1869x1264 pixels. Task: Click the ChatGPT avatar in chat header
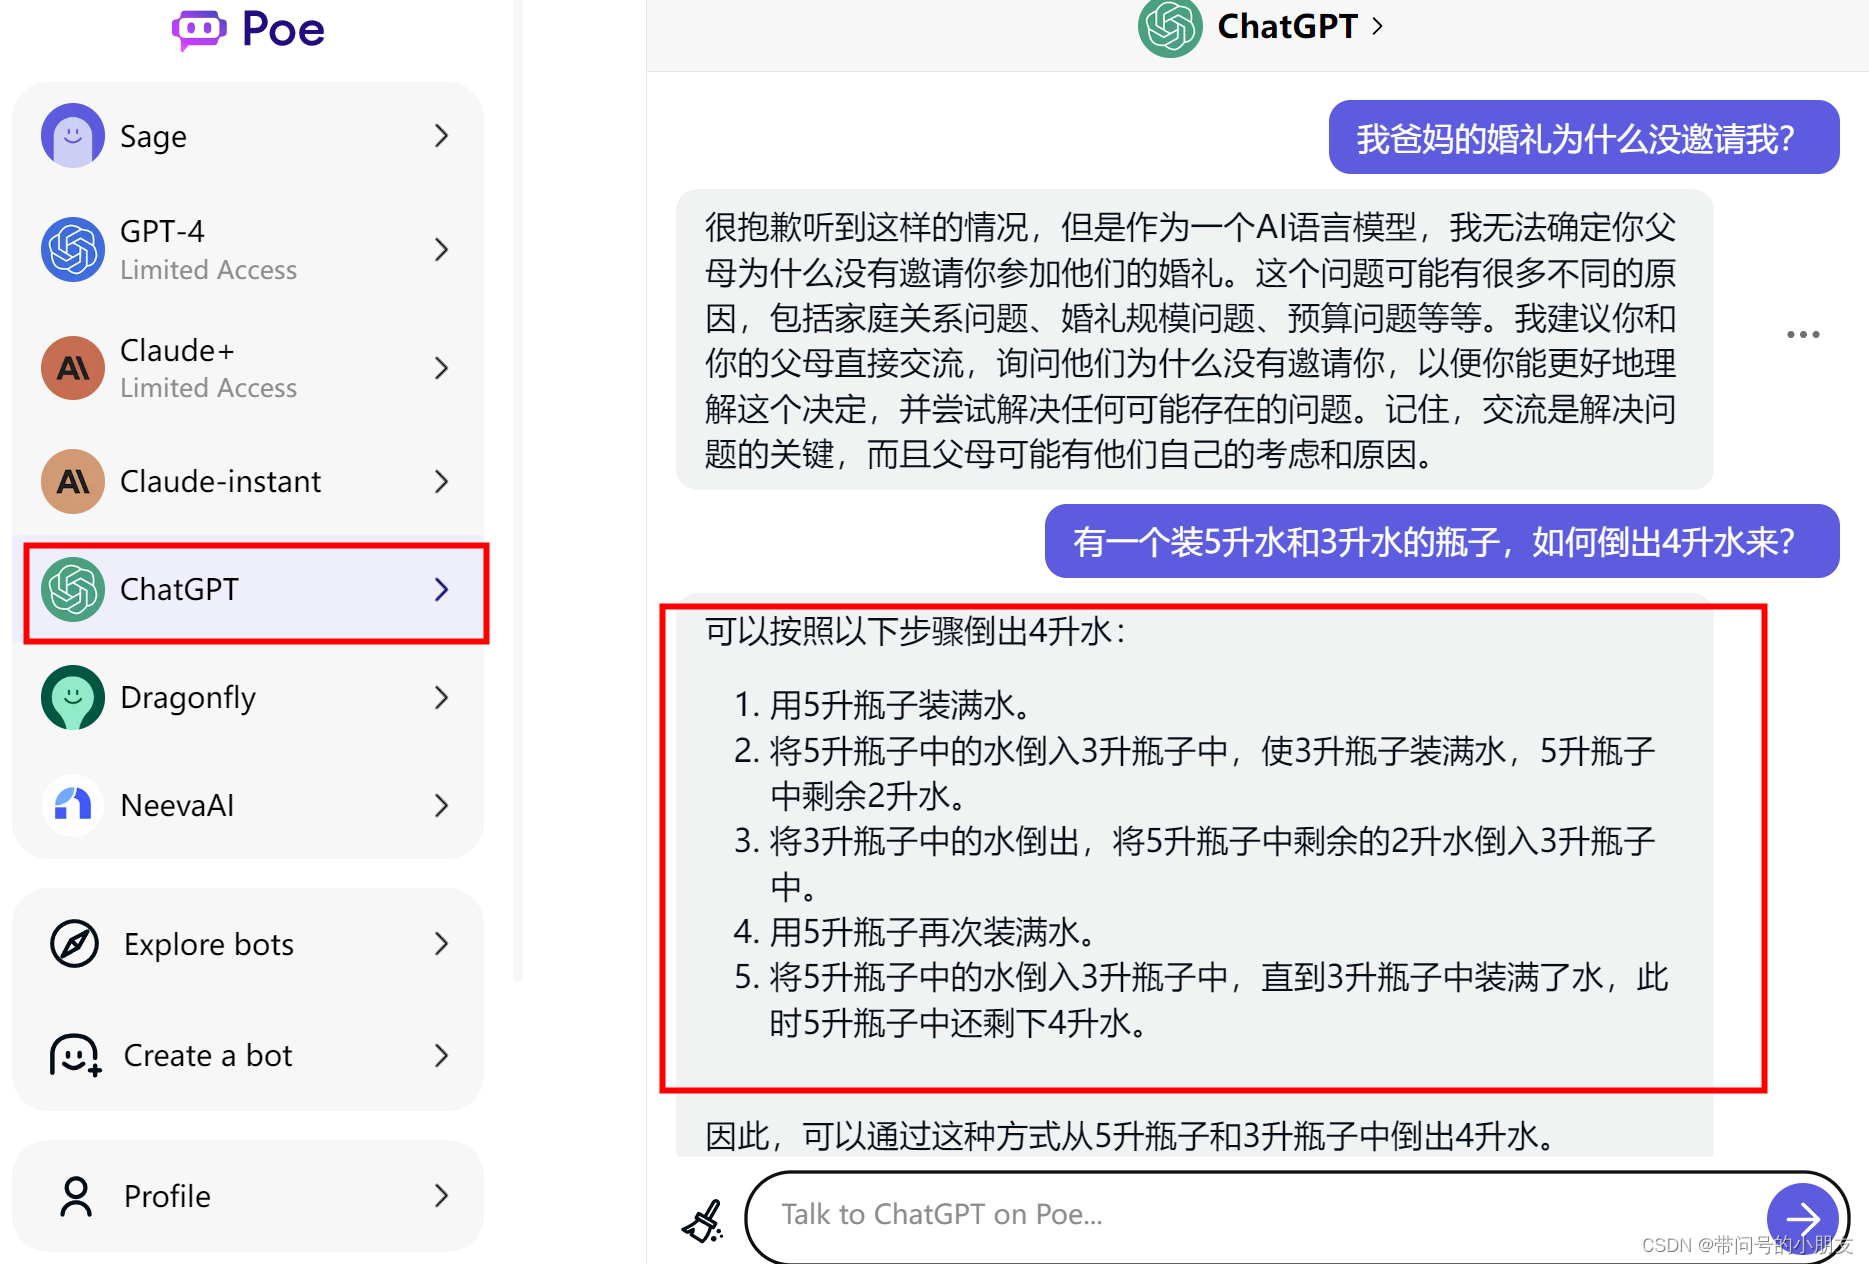point(1169,27)
